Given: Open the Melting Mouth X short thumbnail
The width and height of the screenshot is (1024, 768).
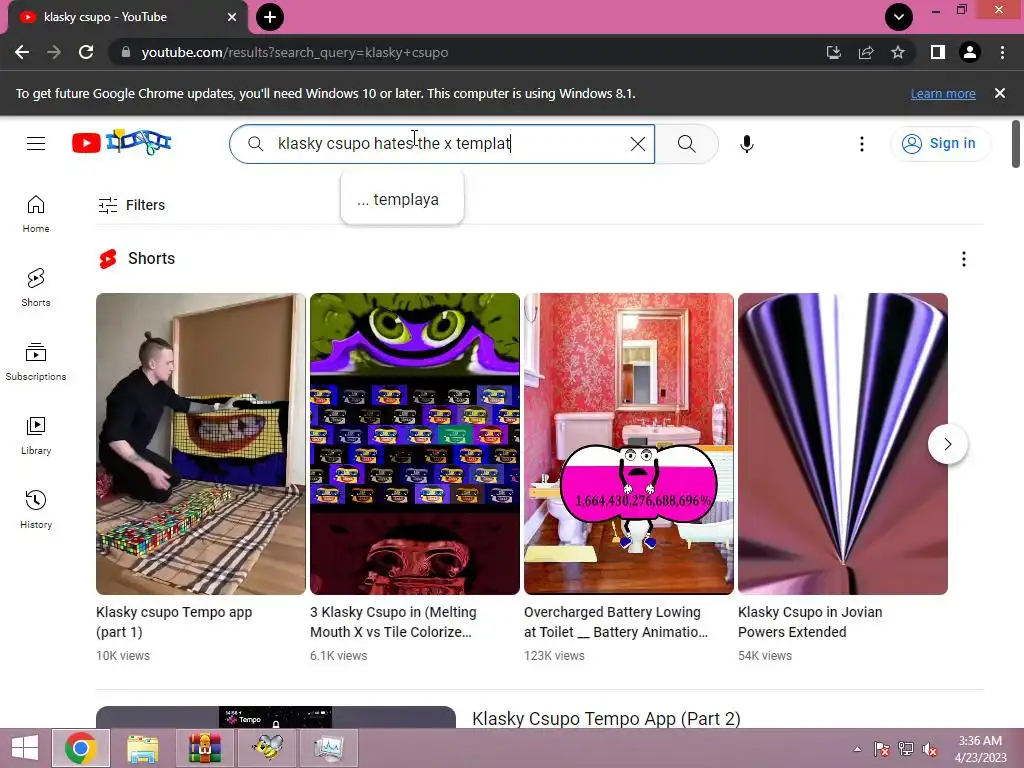Looking at the screenshot, I should (415, 444).
